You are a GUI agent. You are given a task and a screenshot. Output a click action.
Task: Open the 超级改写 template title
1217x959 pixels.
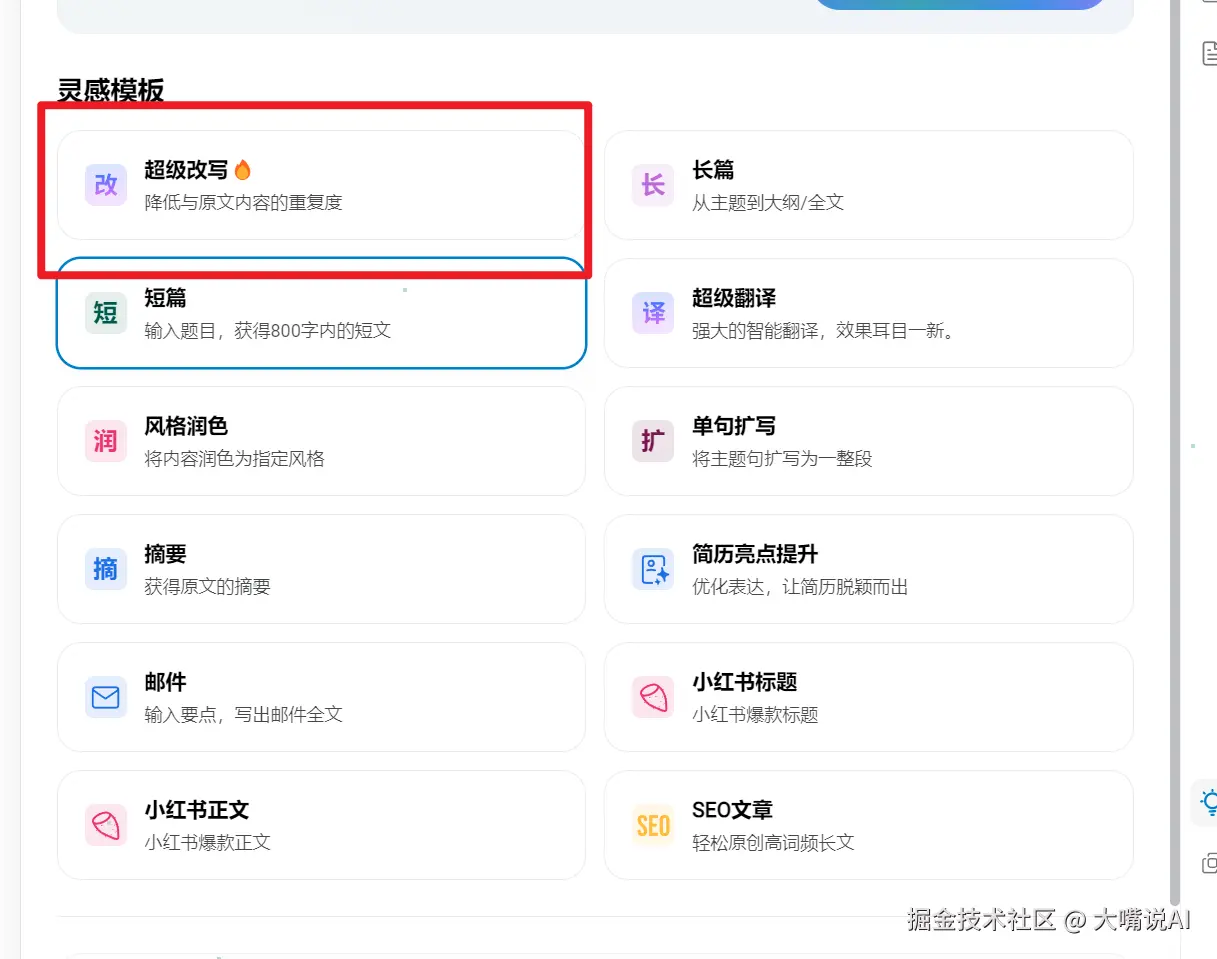coord(186,170)
